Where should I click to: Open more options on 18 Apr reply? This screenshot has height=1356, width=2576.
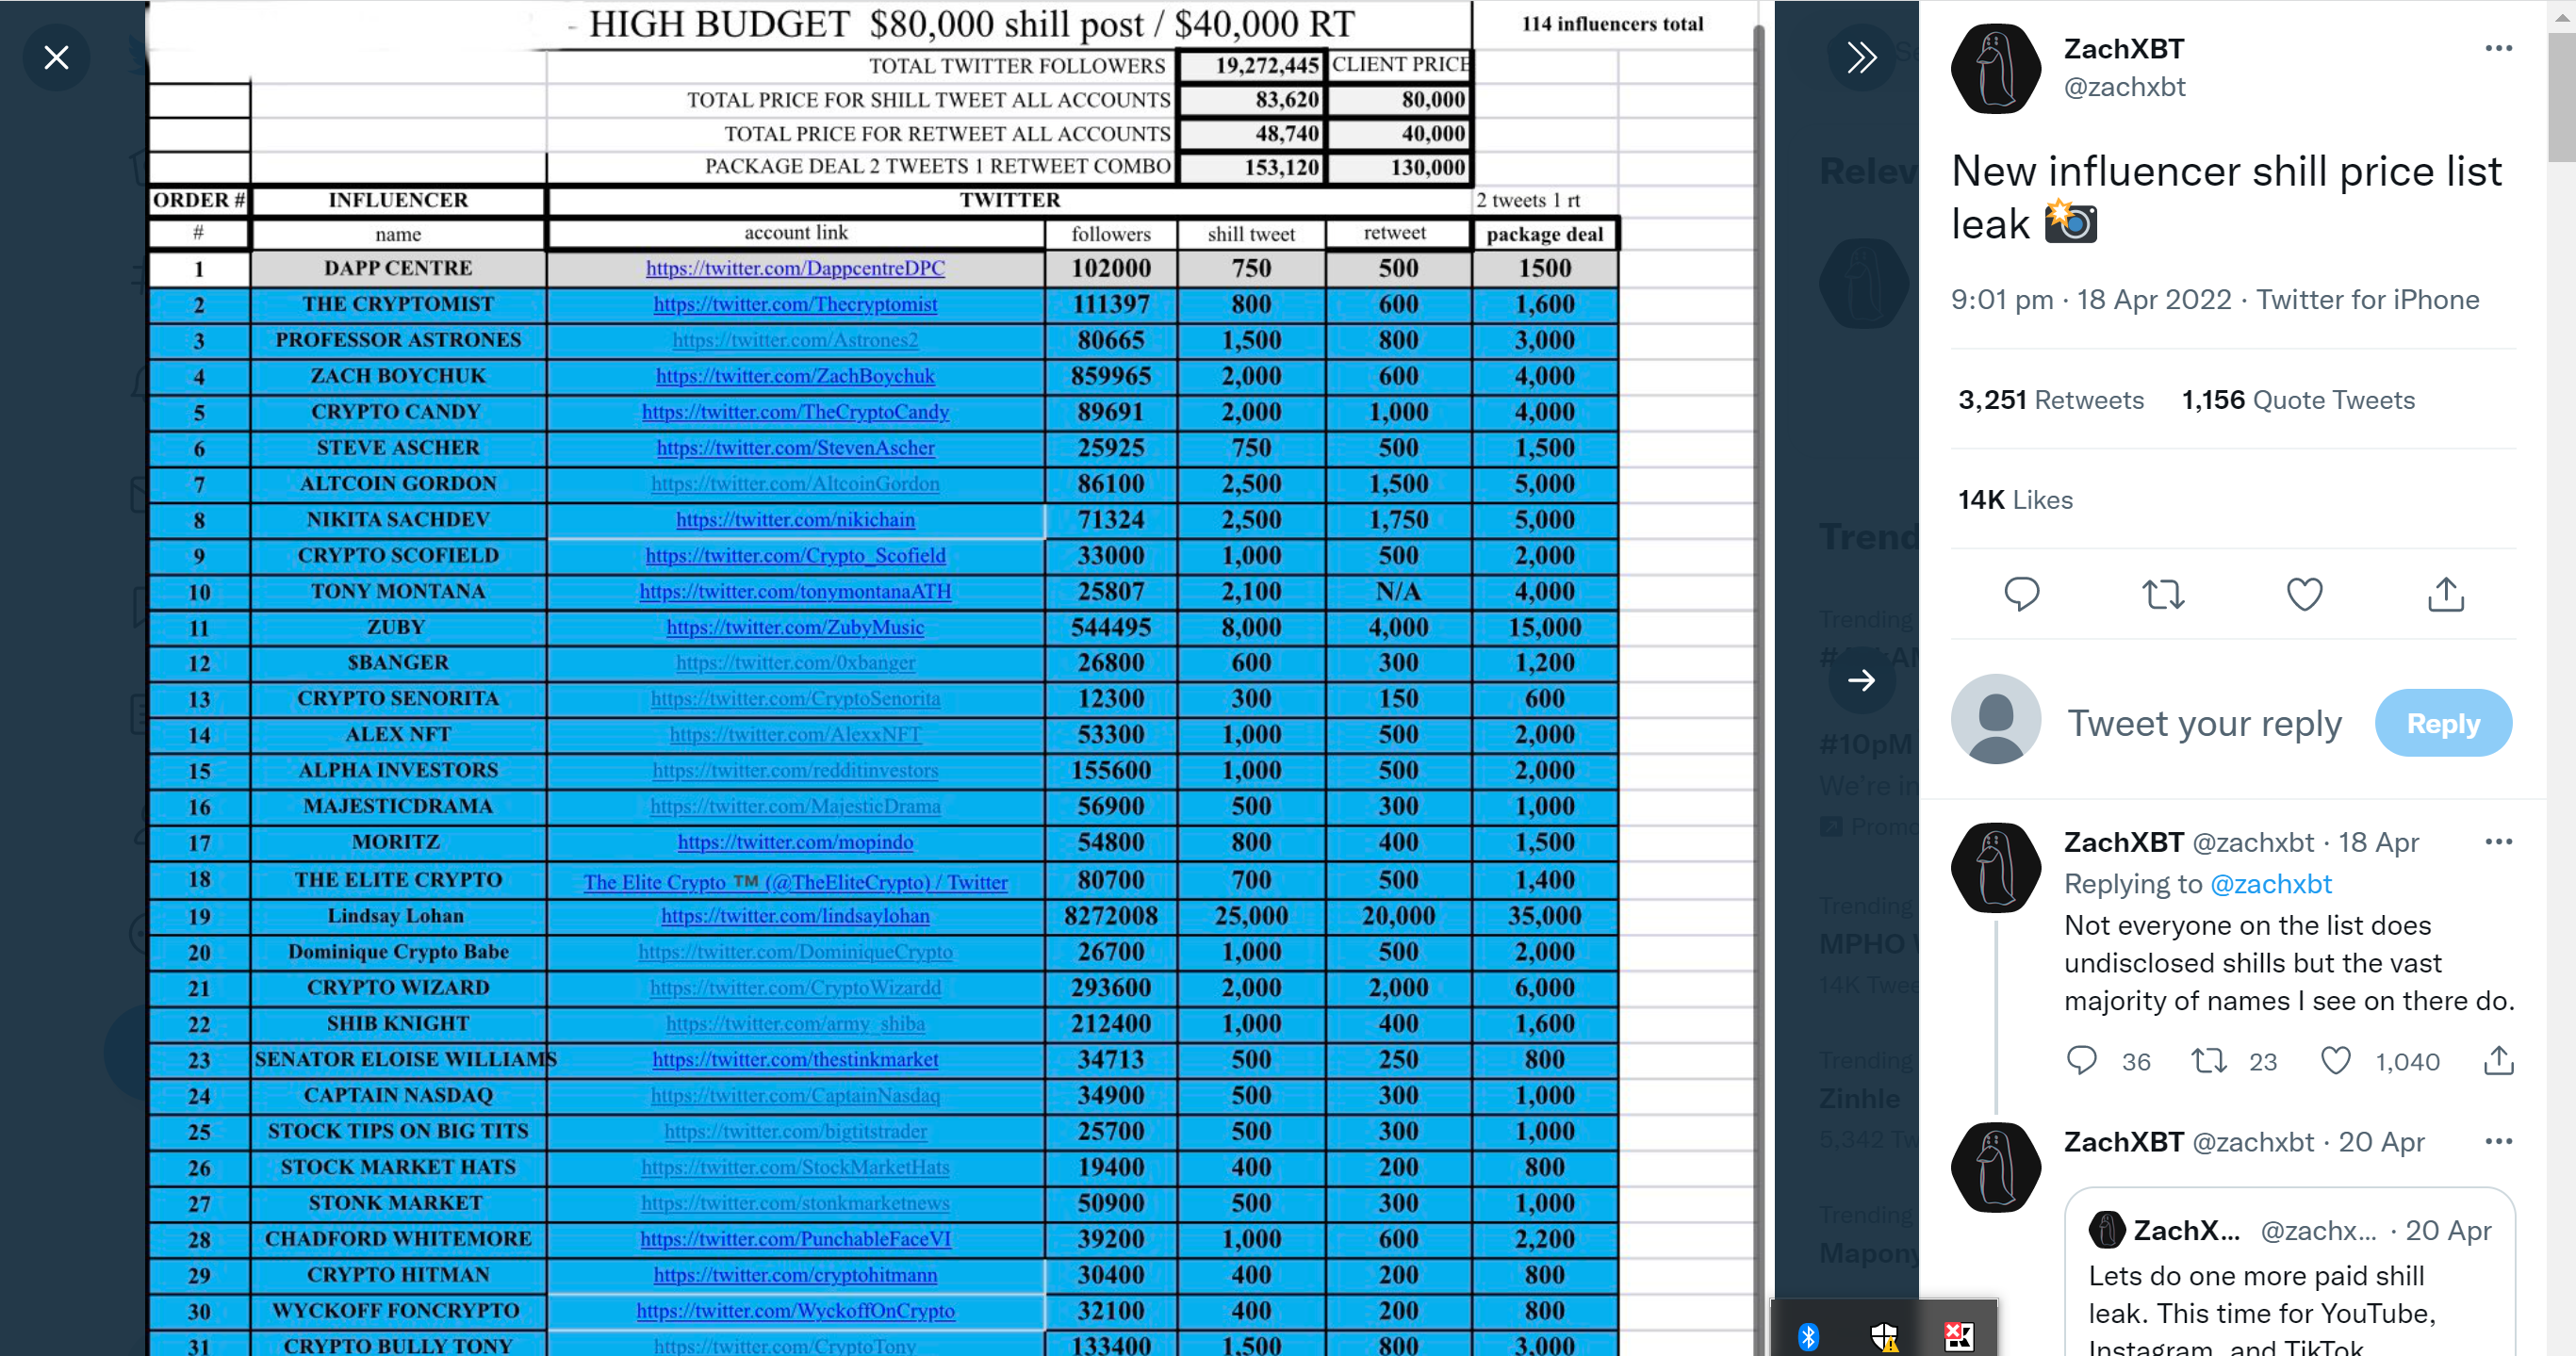tap(2498, 842)
